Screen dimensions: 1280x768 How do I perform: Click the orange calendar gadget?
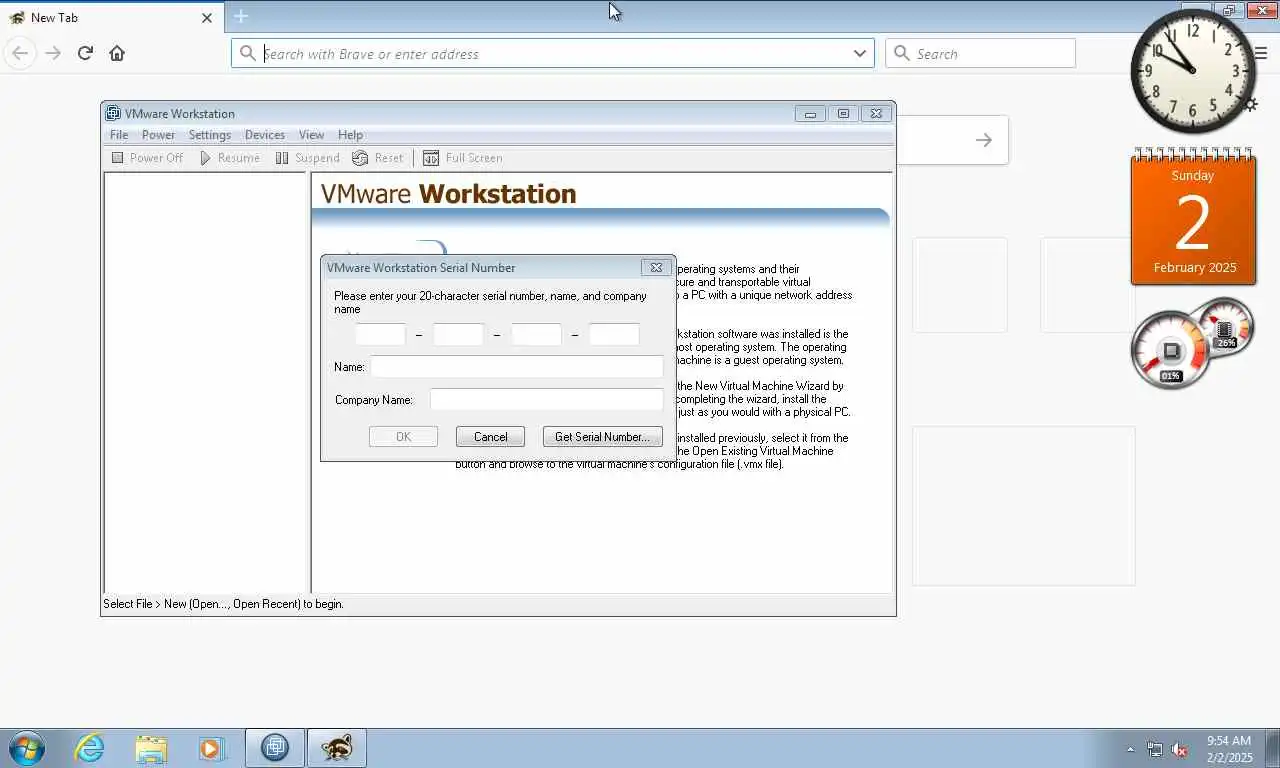pyautogui.click(x=1193, y=217)
